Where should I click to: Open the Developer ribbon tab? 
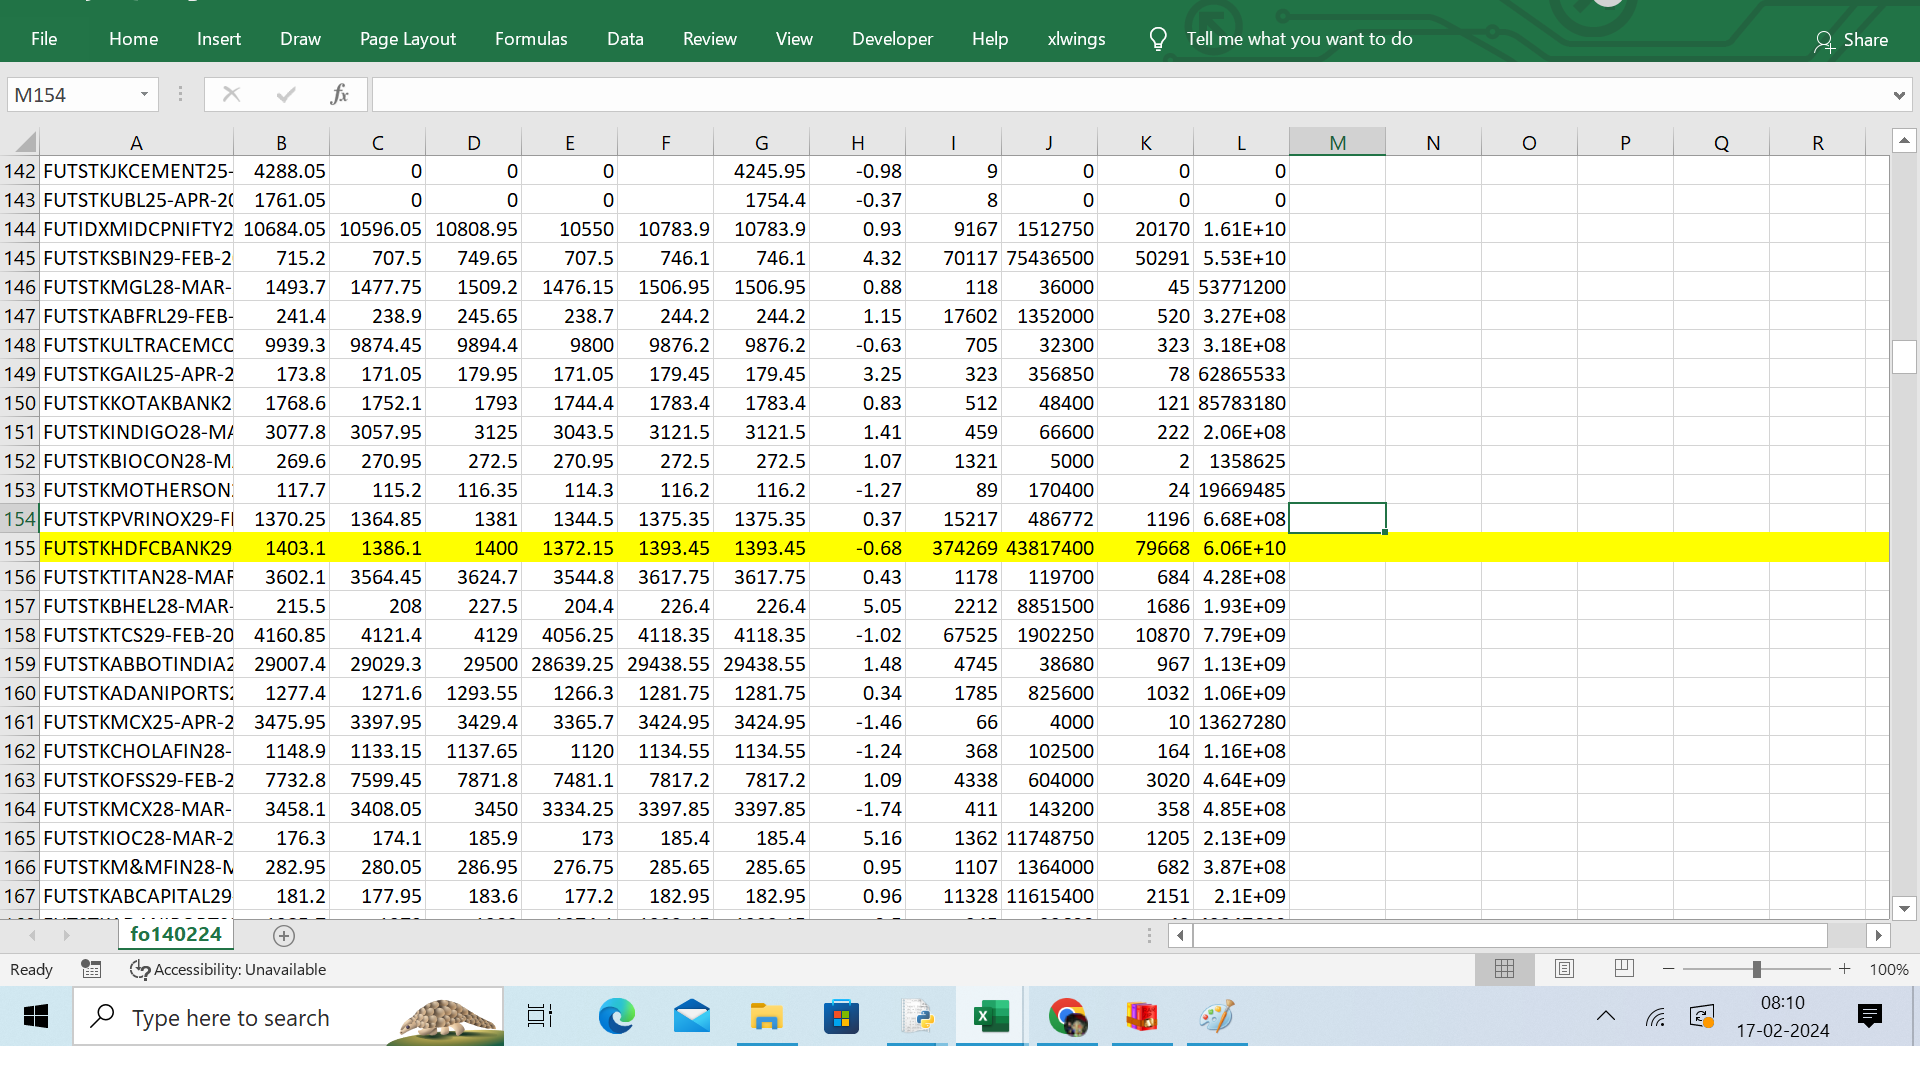click(892, 39)
